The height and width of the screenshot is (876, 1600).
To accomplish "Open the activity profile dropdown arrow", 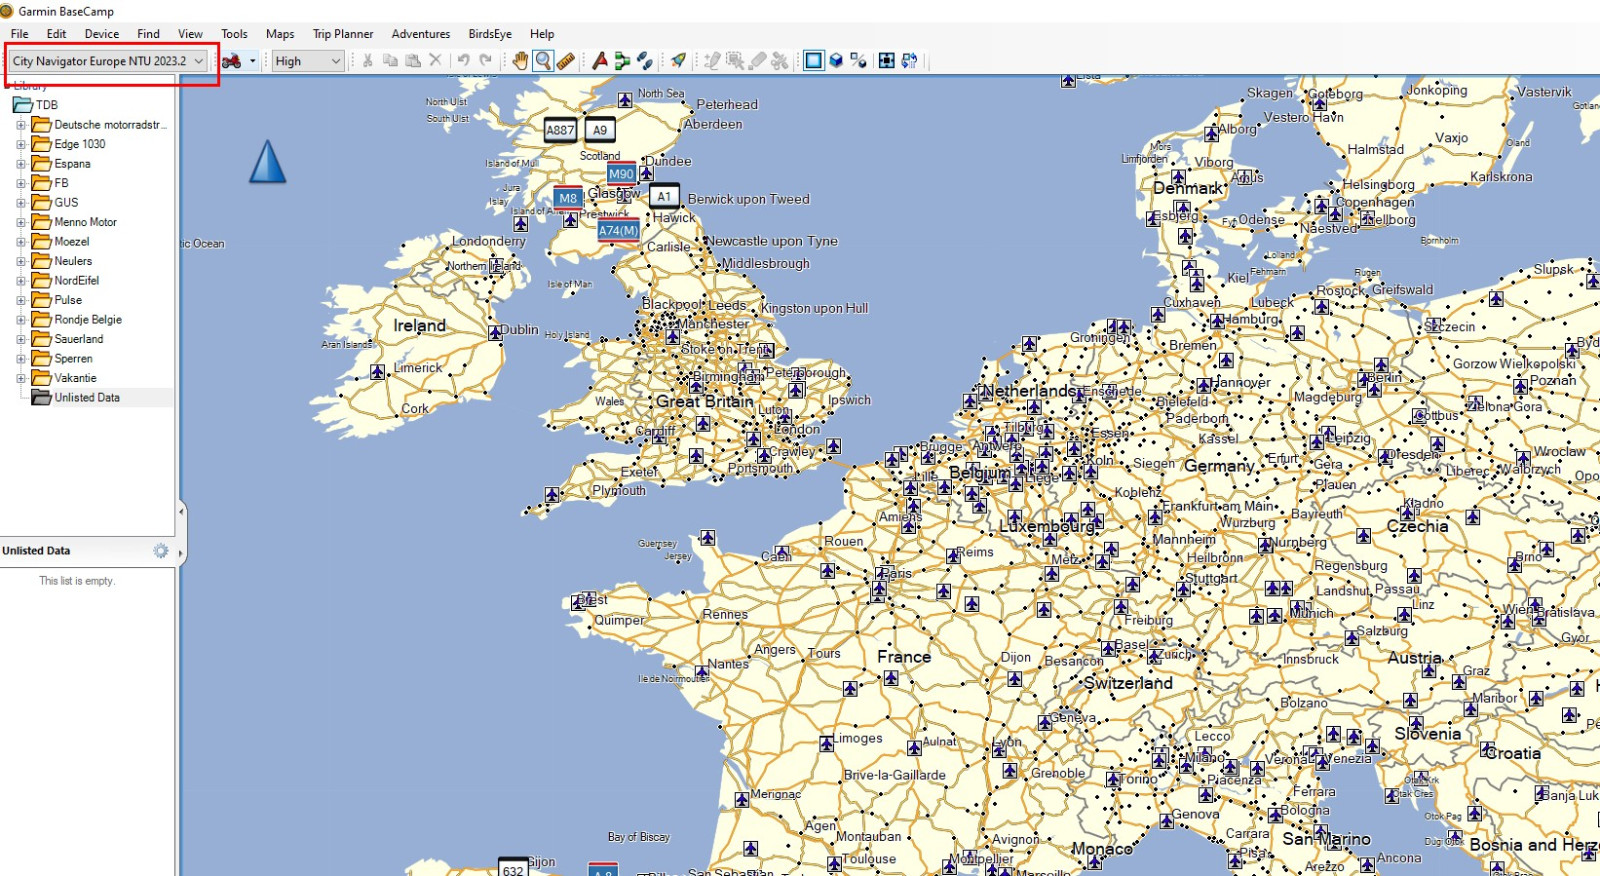I will point(252,61).
